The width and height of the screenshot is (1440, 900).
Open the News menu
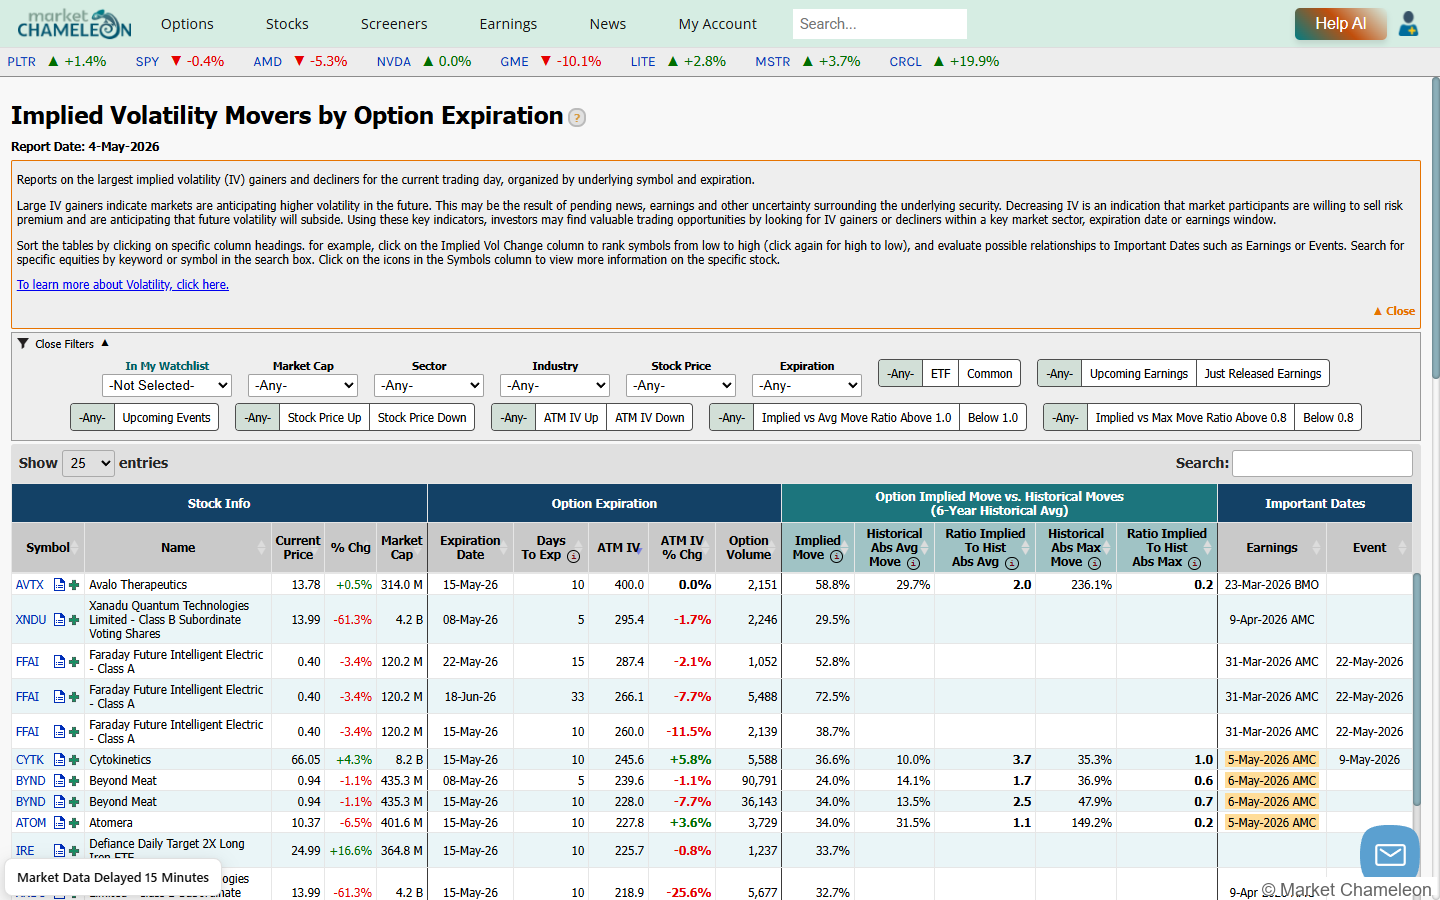(608, 24)
